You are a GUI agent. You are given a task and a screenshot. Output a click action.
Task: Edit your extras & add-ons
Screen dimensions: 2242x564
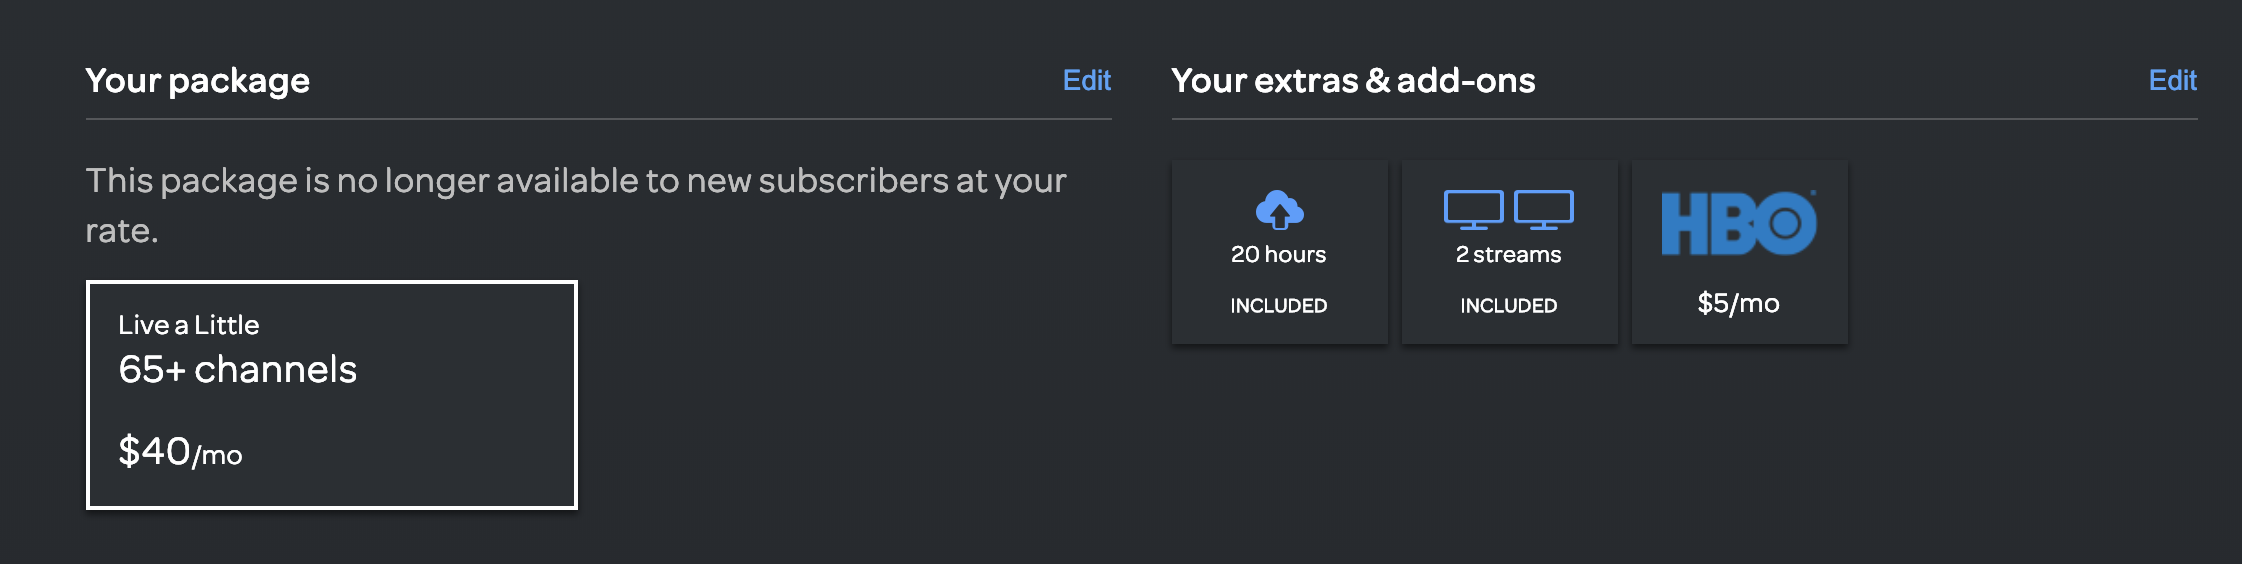point(2173,80)
